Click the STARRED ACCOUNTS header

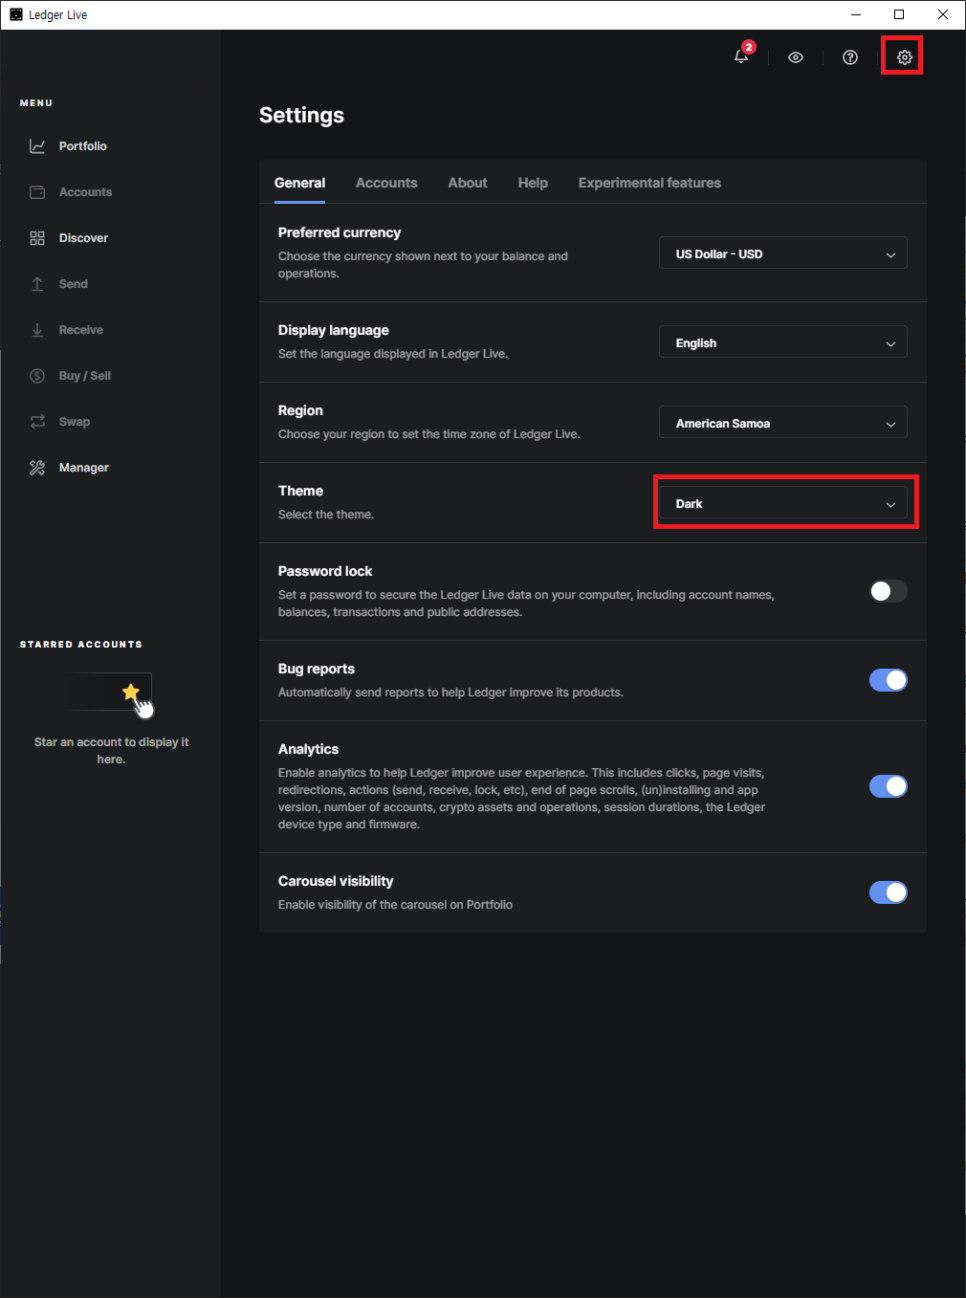tap(81, 644)
